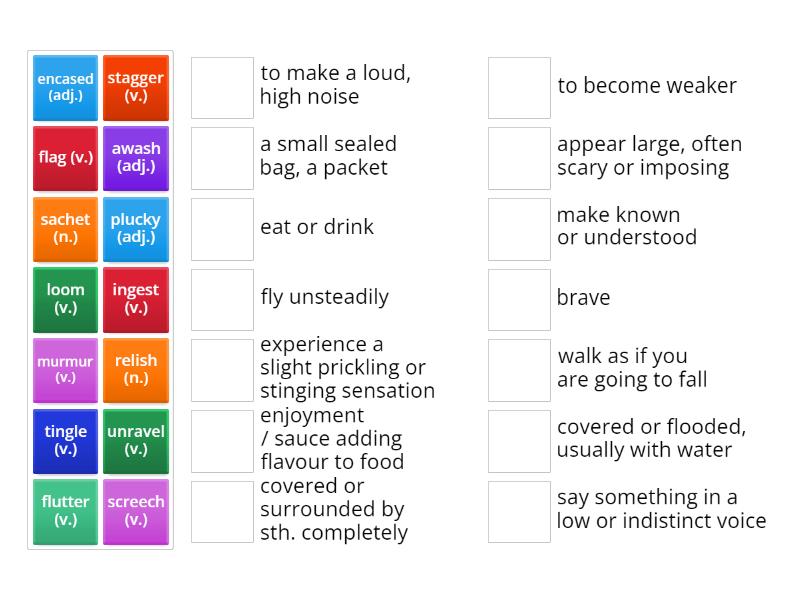Choose the 'sachet (n.)' orange tile
Viewport: 800px width, 600px height.
tap(65, 229)
